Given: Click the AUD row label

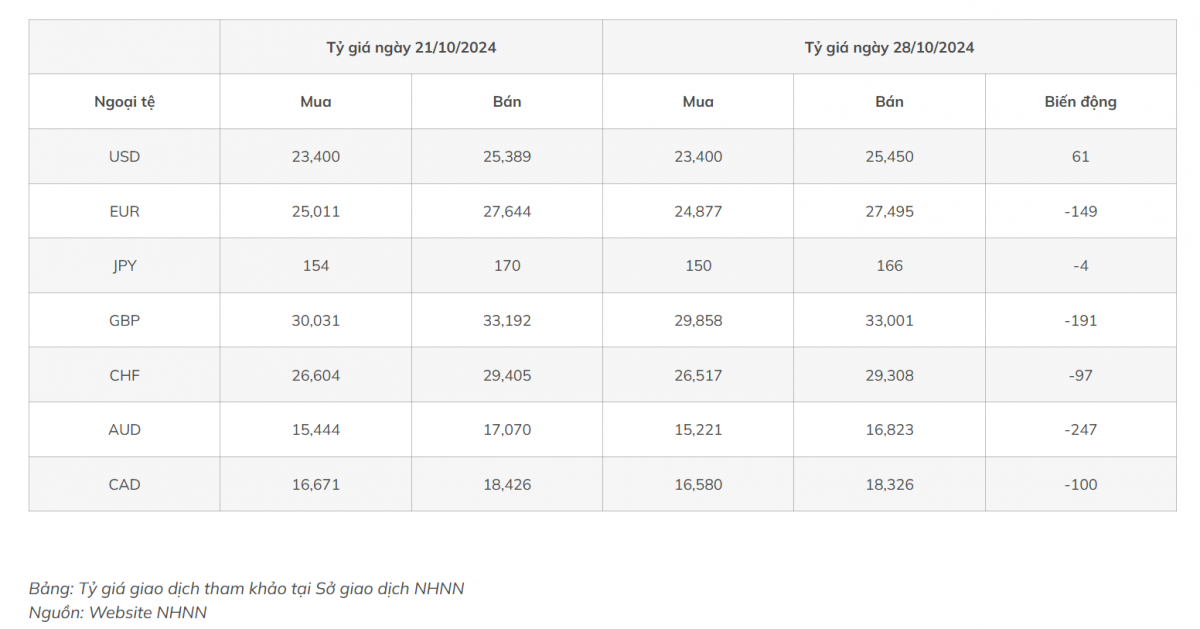Looking at the screenshot, I should coord(124,430).
